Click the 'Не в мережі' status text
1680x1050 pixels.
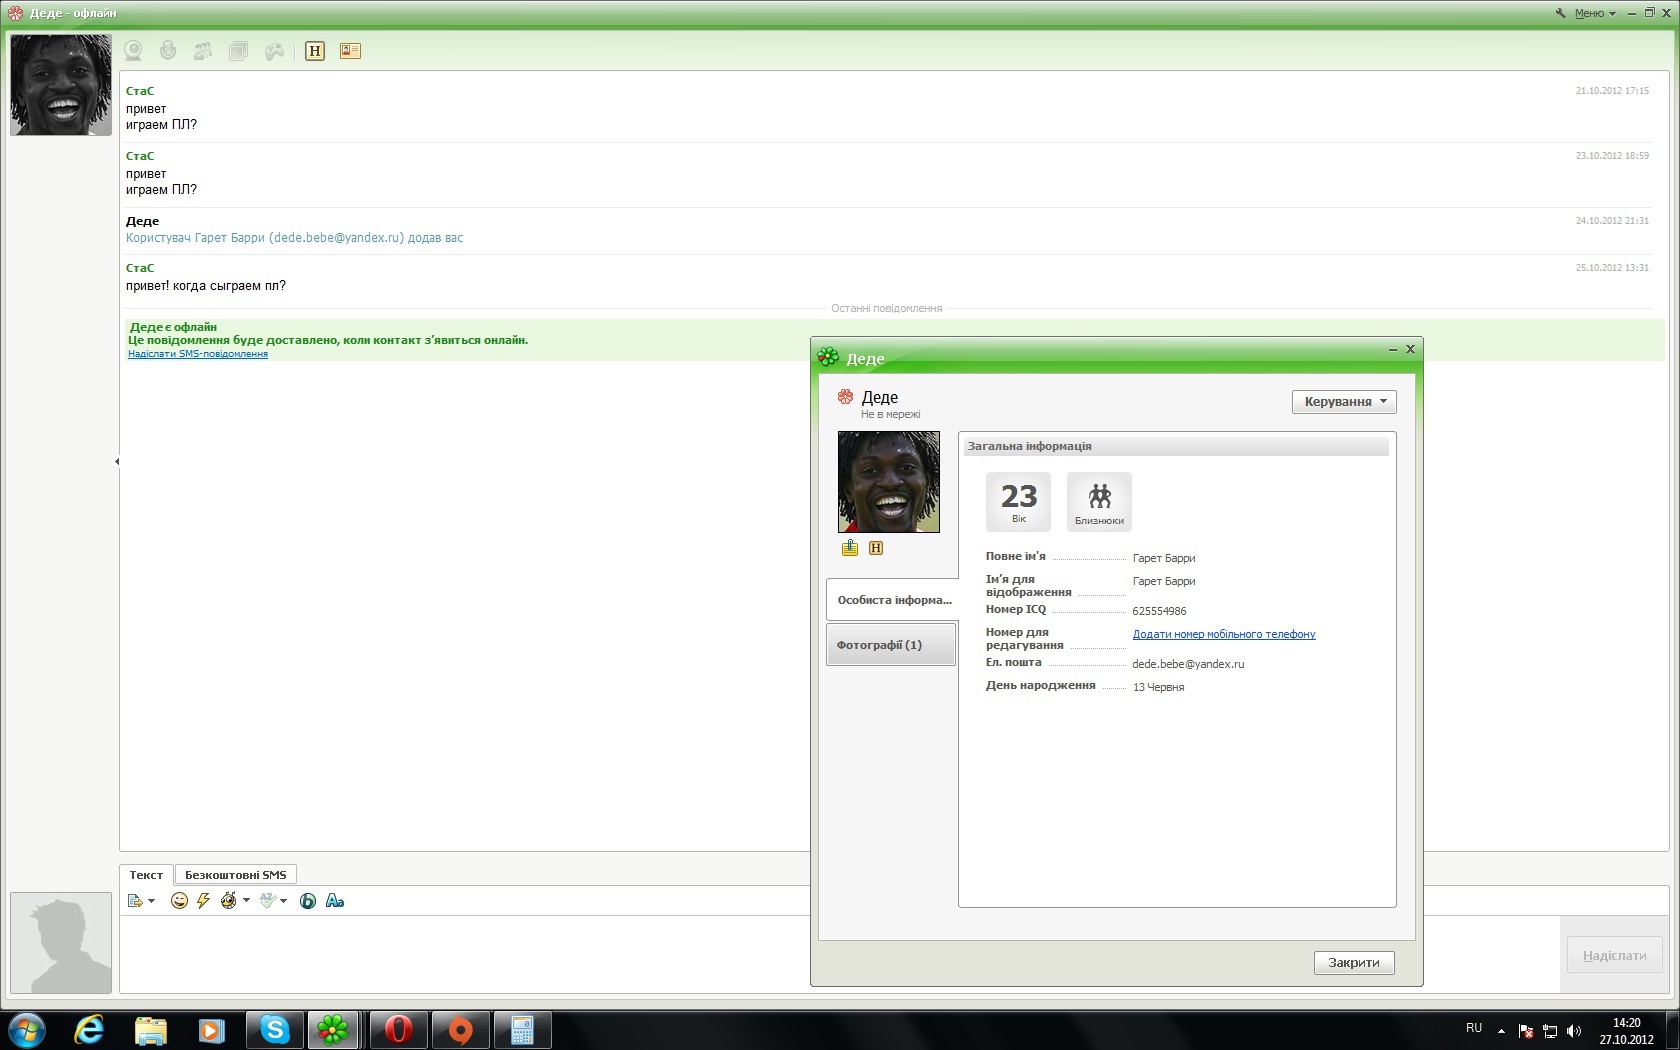891,414
